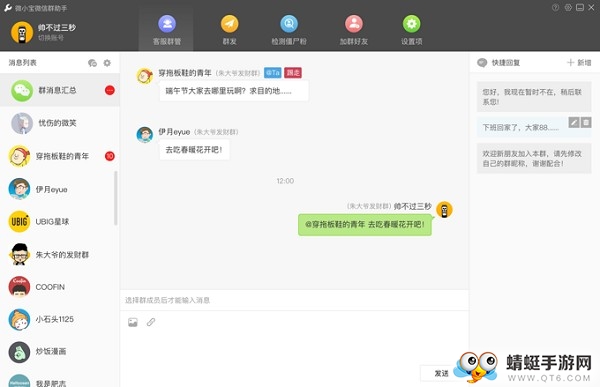Open the 朱大爷的发财群 conversation
The height and width of the screenshot is (387, 600).
point(60,255)
